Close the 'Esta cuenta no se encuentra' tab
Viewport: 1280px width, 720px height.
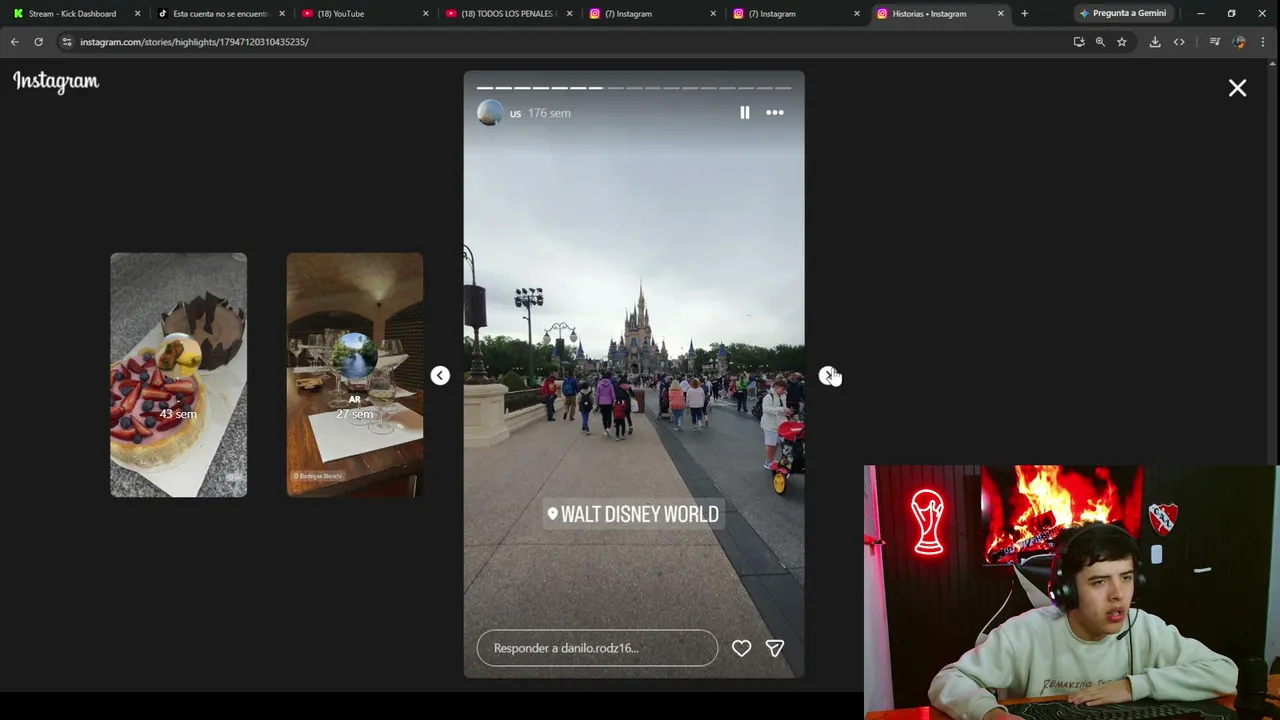(x=282, y=14)
